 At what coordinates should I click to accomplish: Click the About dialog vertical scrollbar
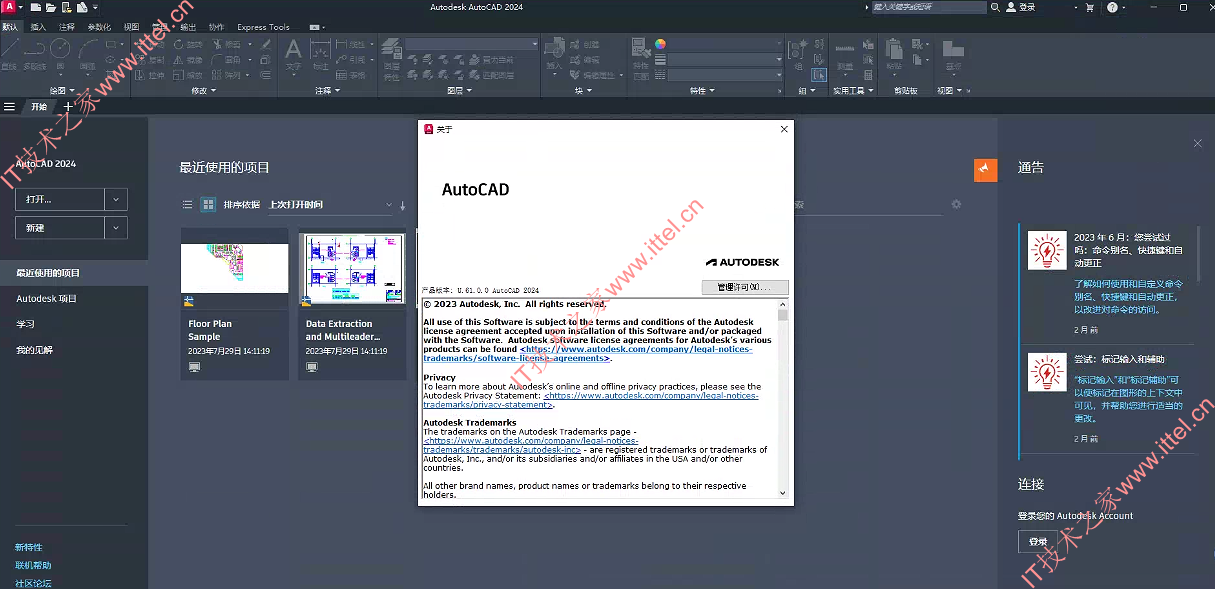click(x=783, y=398)
